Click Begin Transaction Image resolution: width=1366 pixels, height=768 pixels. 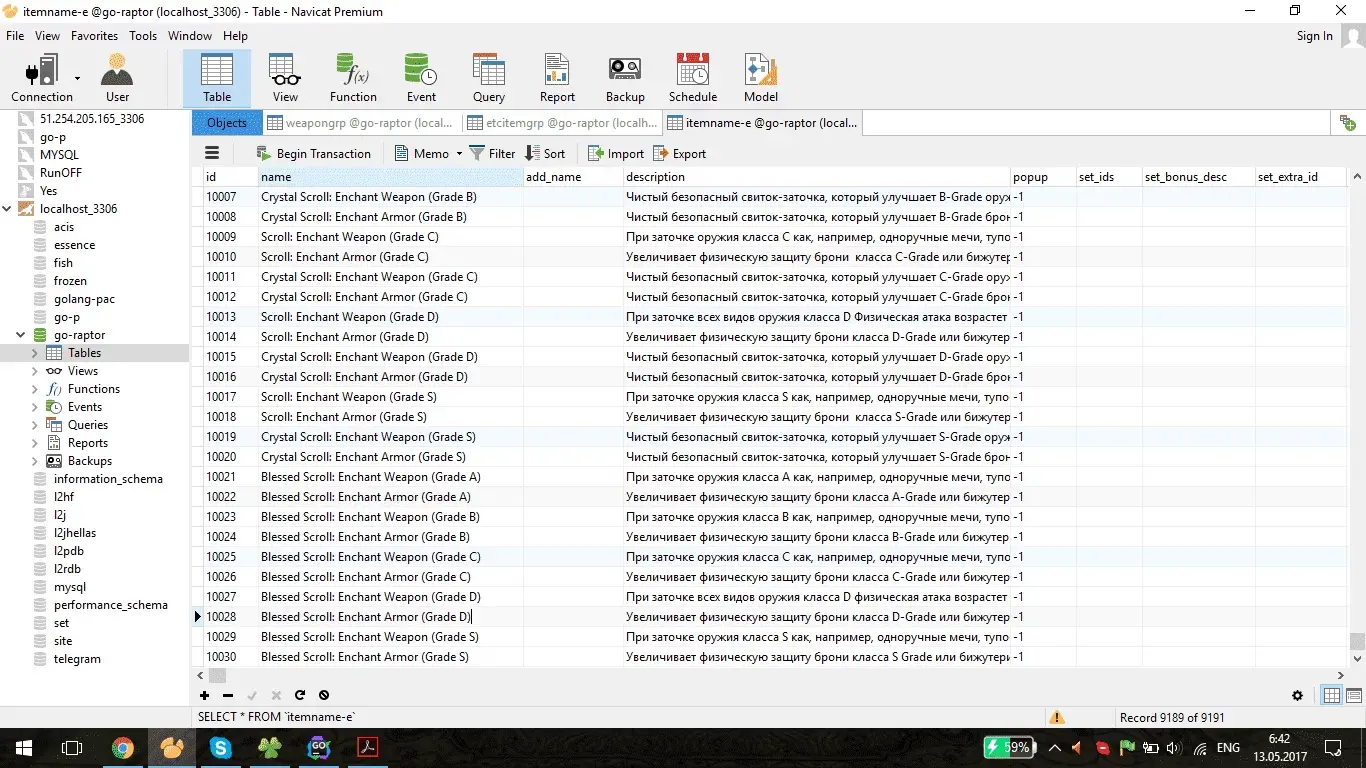click(x=313, y=154)
